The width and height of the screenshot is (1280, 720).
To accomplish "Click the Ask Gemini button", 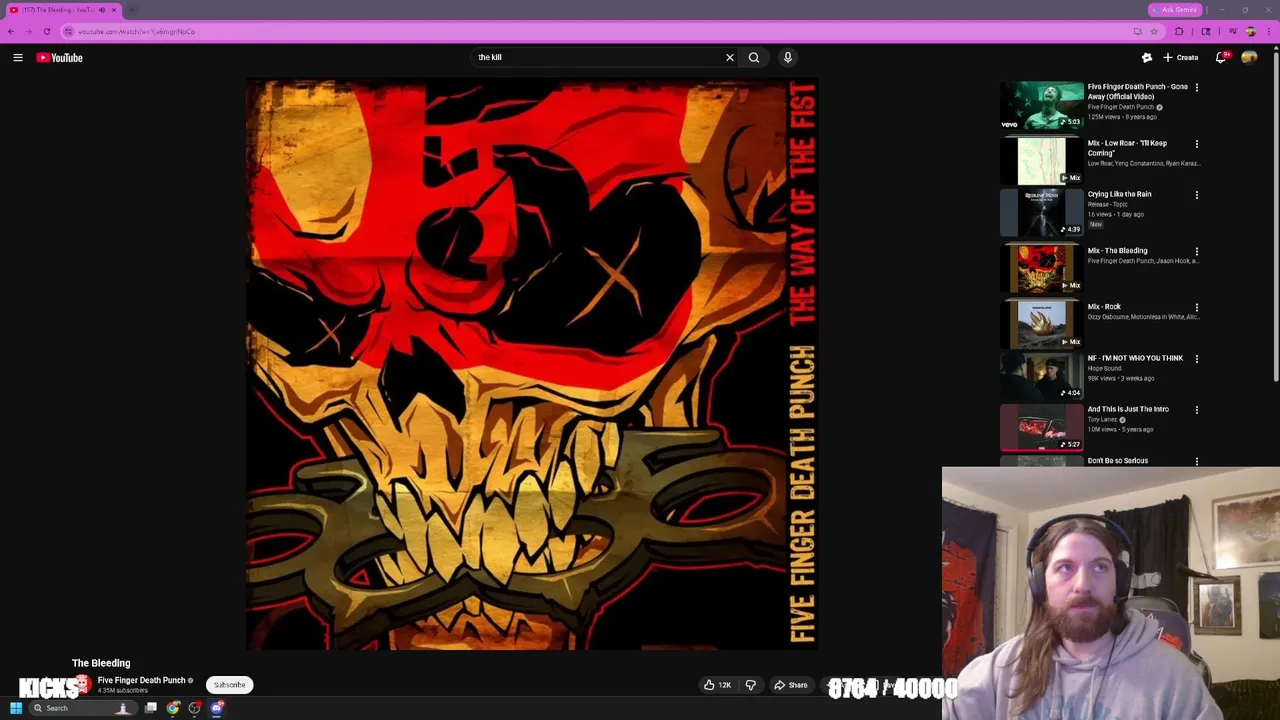I will click(1175, 10).
